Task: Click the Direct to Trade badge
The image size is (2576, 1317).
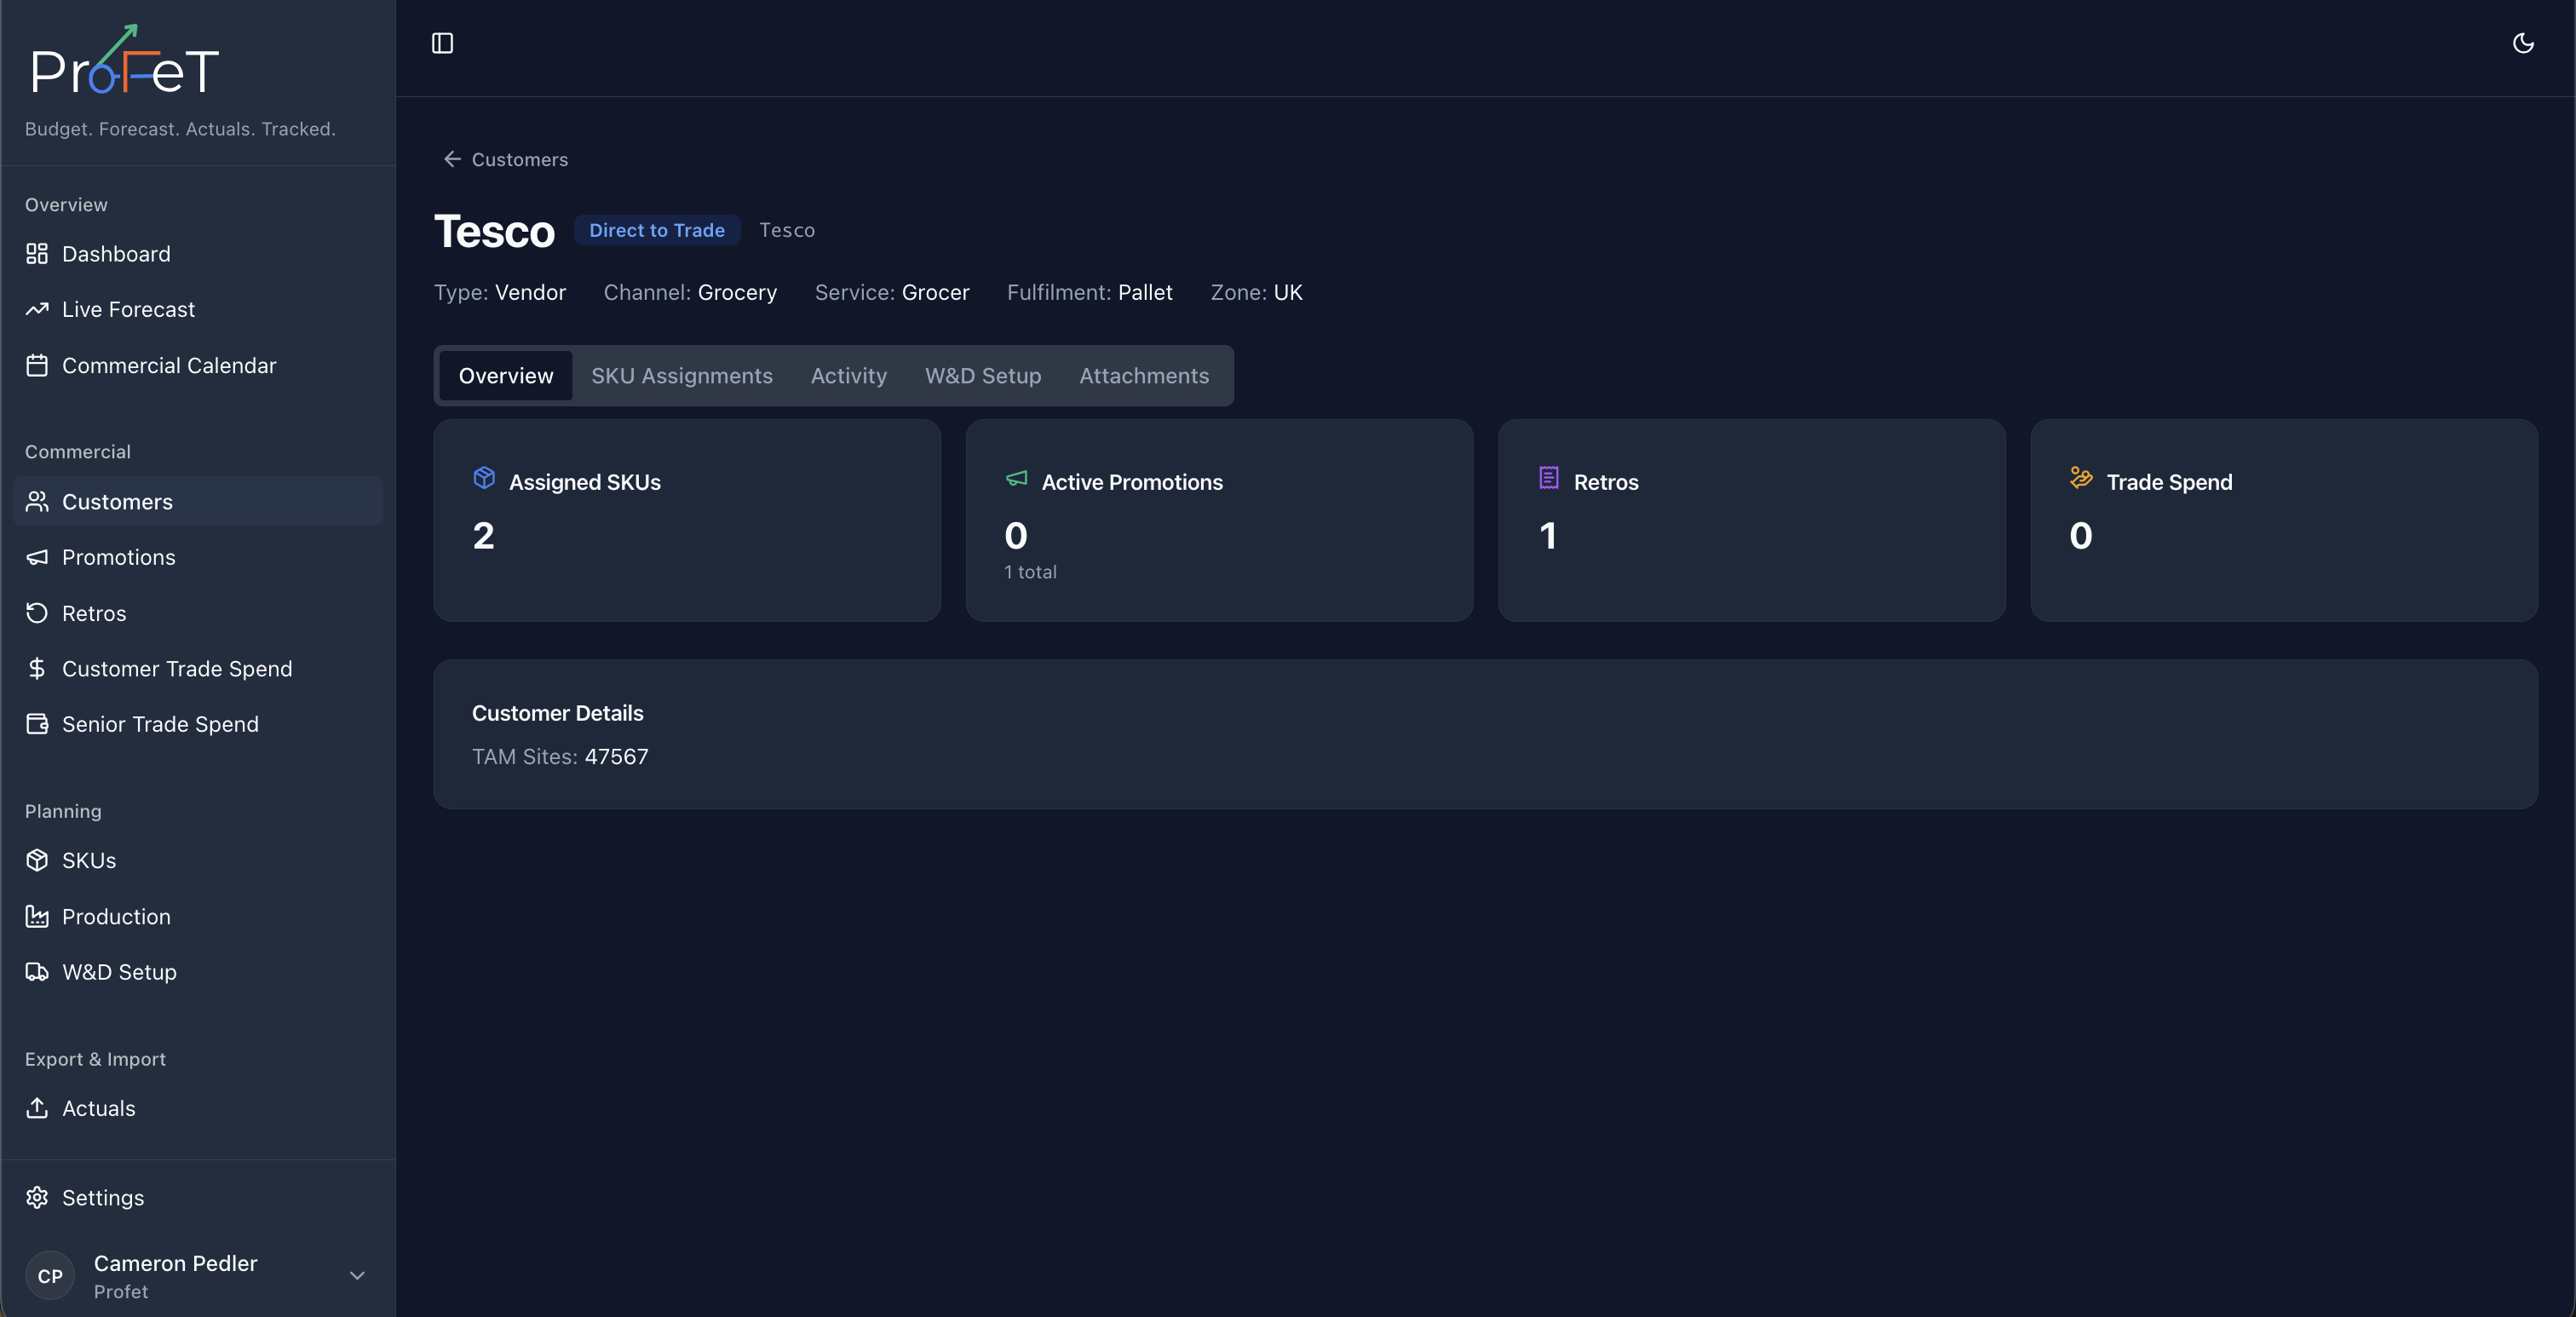Action: [x=657, y=230]
